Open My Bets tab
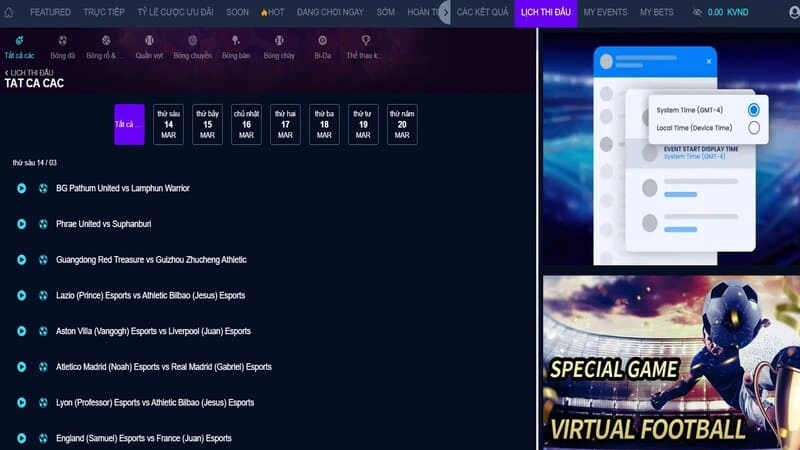The width and height of the screenshot is (800, 450). click(x=657, y=12)
